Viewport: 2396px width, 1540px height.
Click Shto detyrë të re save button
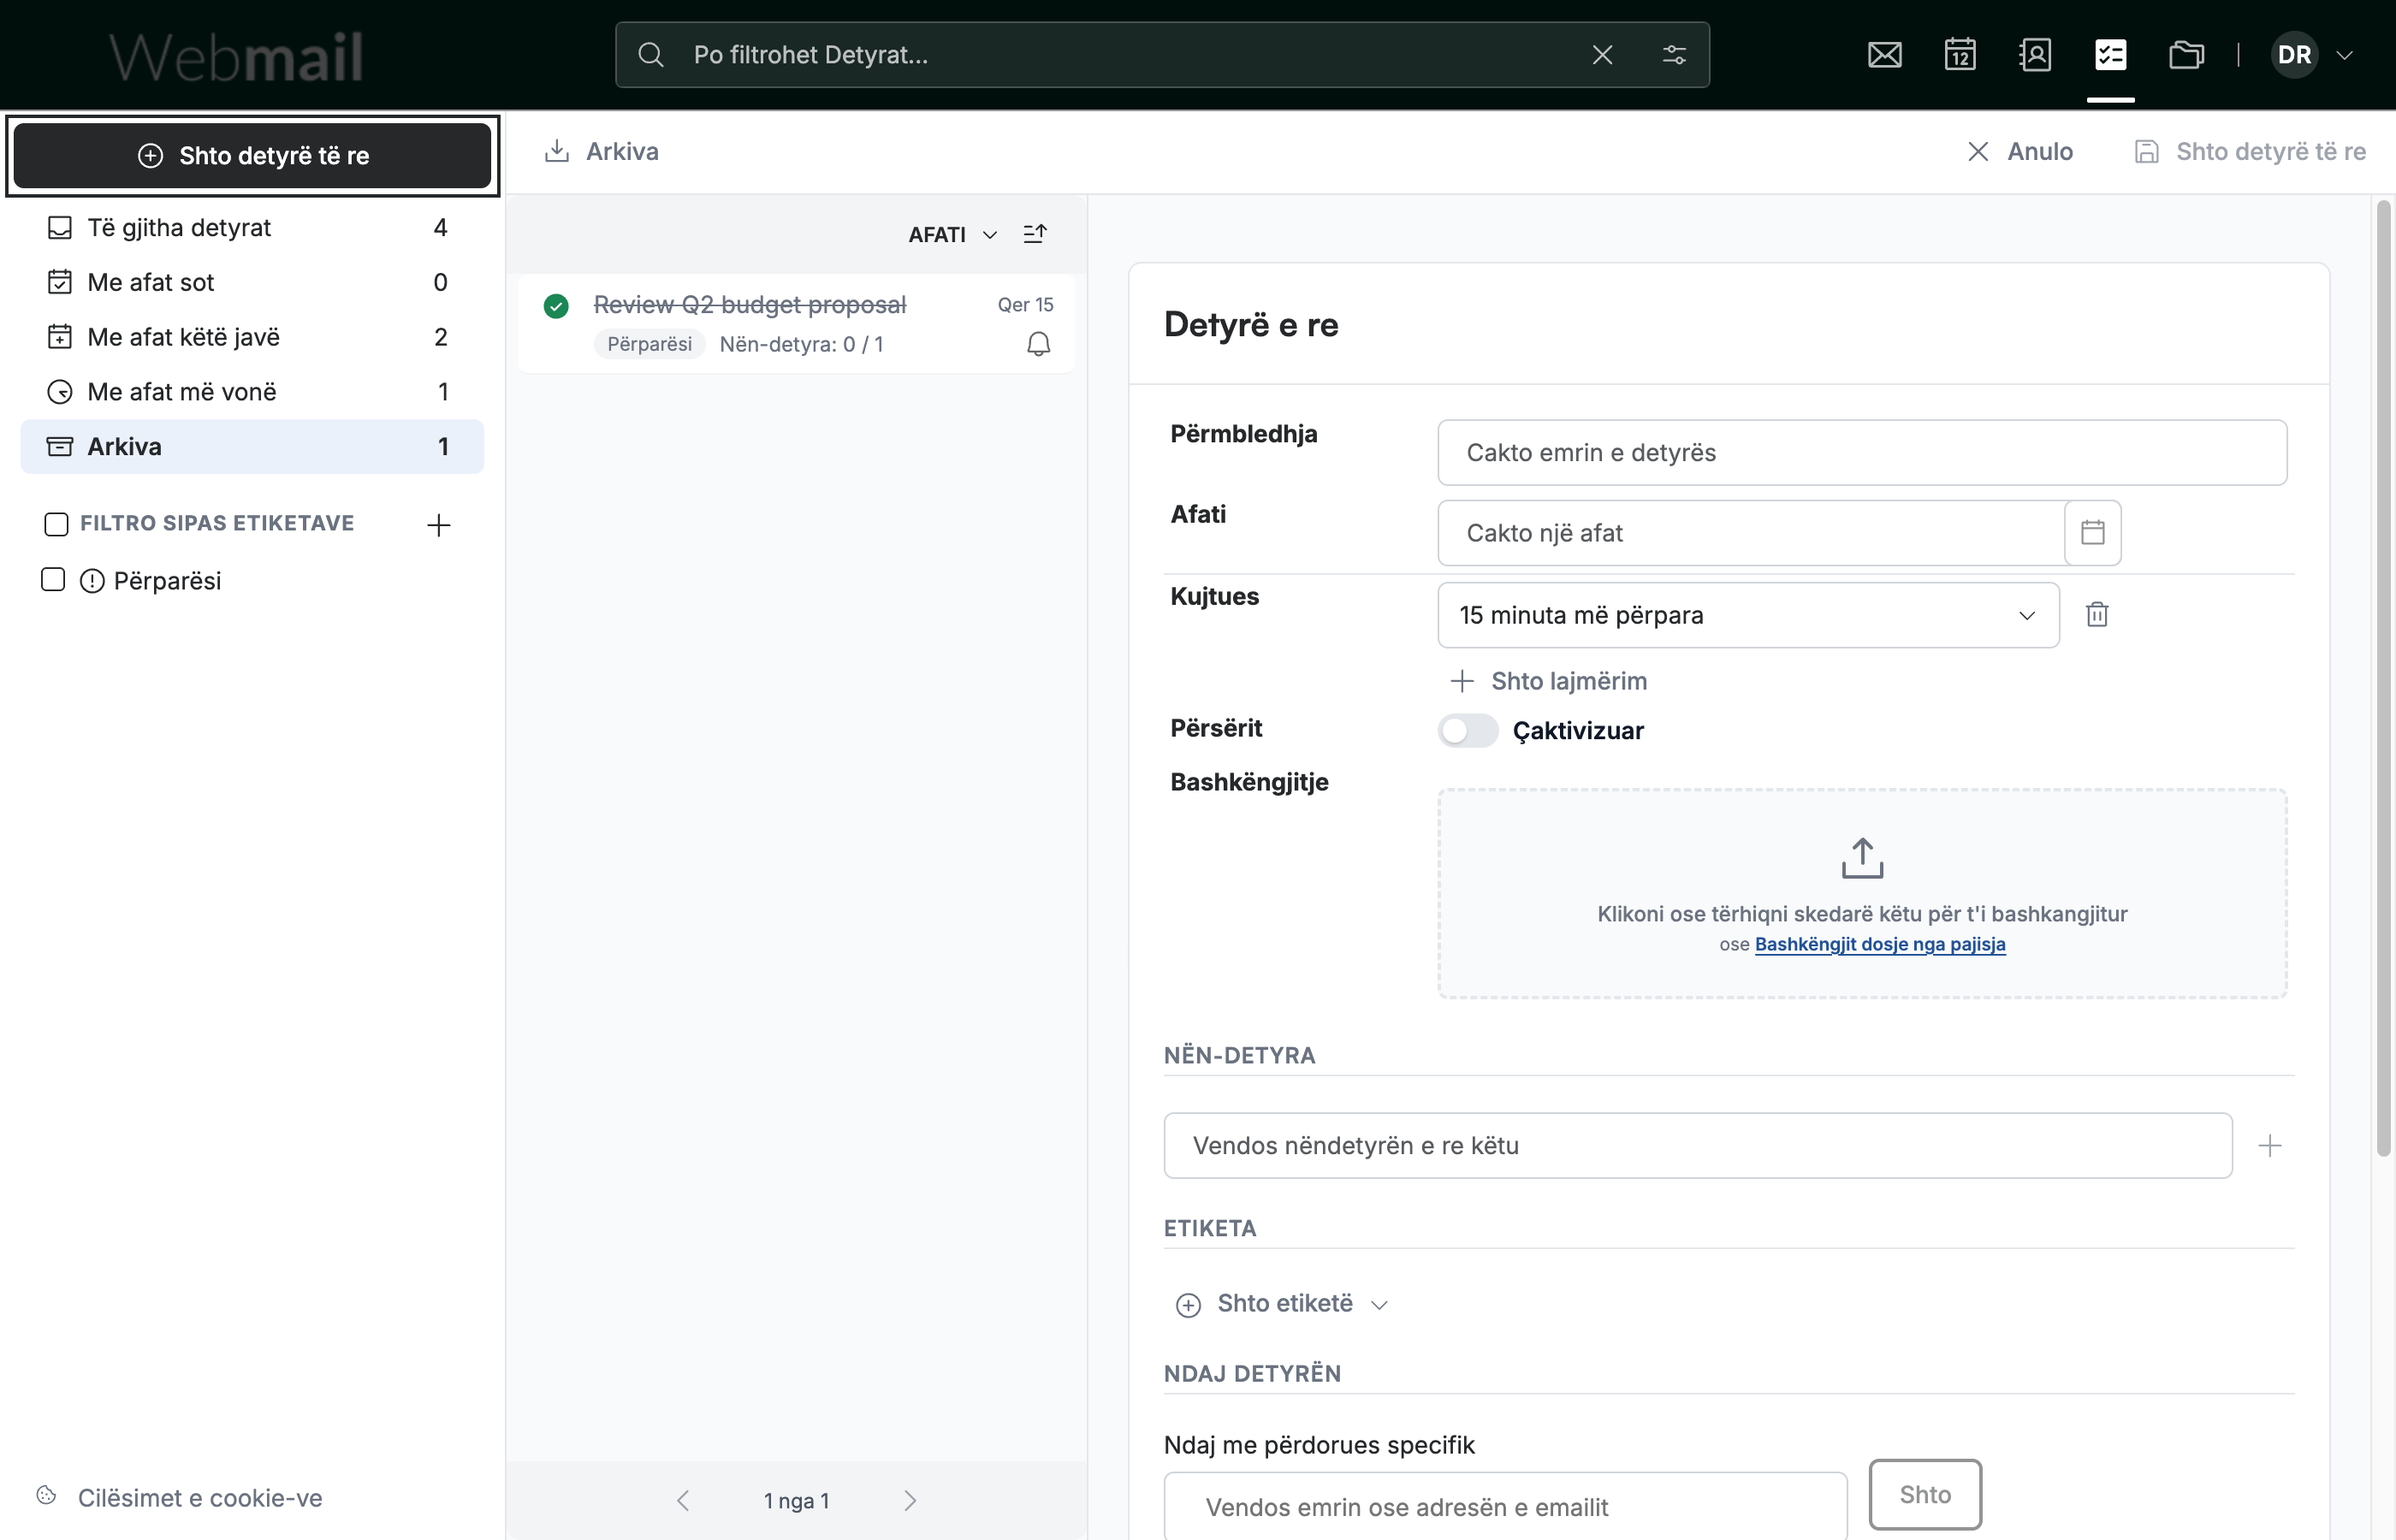(2250, 152)
